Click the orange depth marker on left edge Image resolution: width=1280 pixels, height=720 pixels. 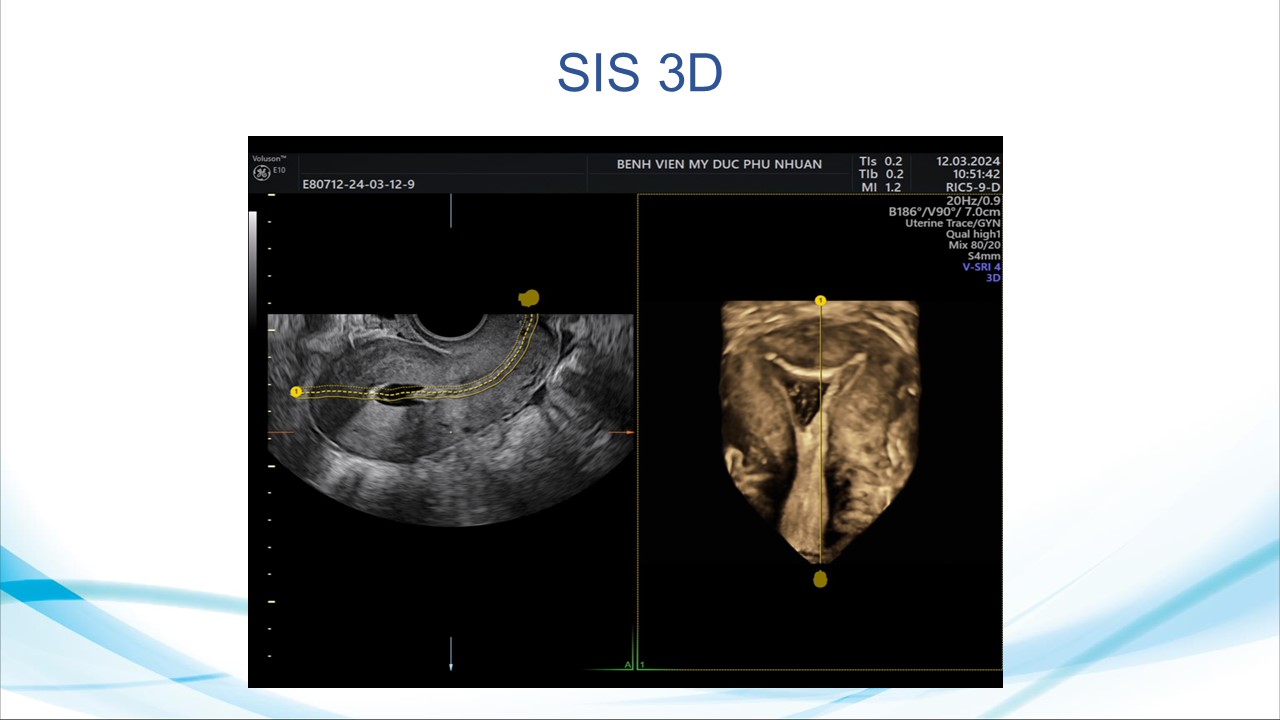(x=272, y=432)
